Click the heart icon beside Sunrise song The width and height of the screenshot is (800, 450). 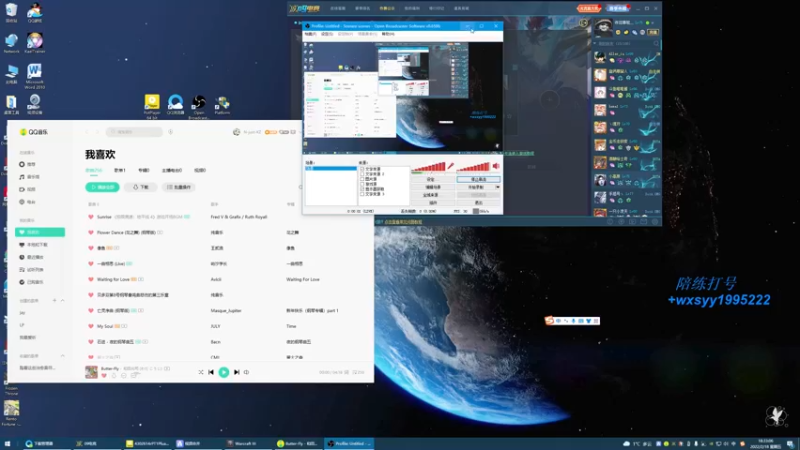91,217
